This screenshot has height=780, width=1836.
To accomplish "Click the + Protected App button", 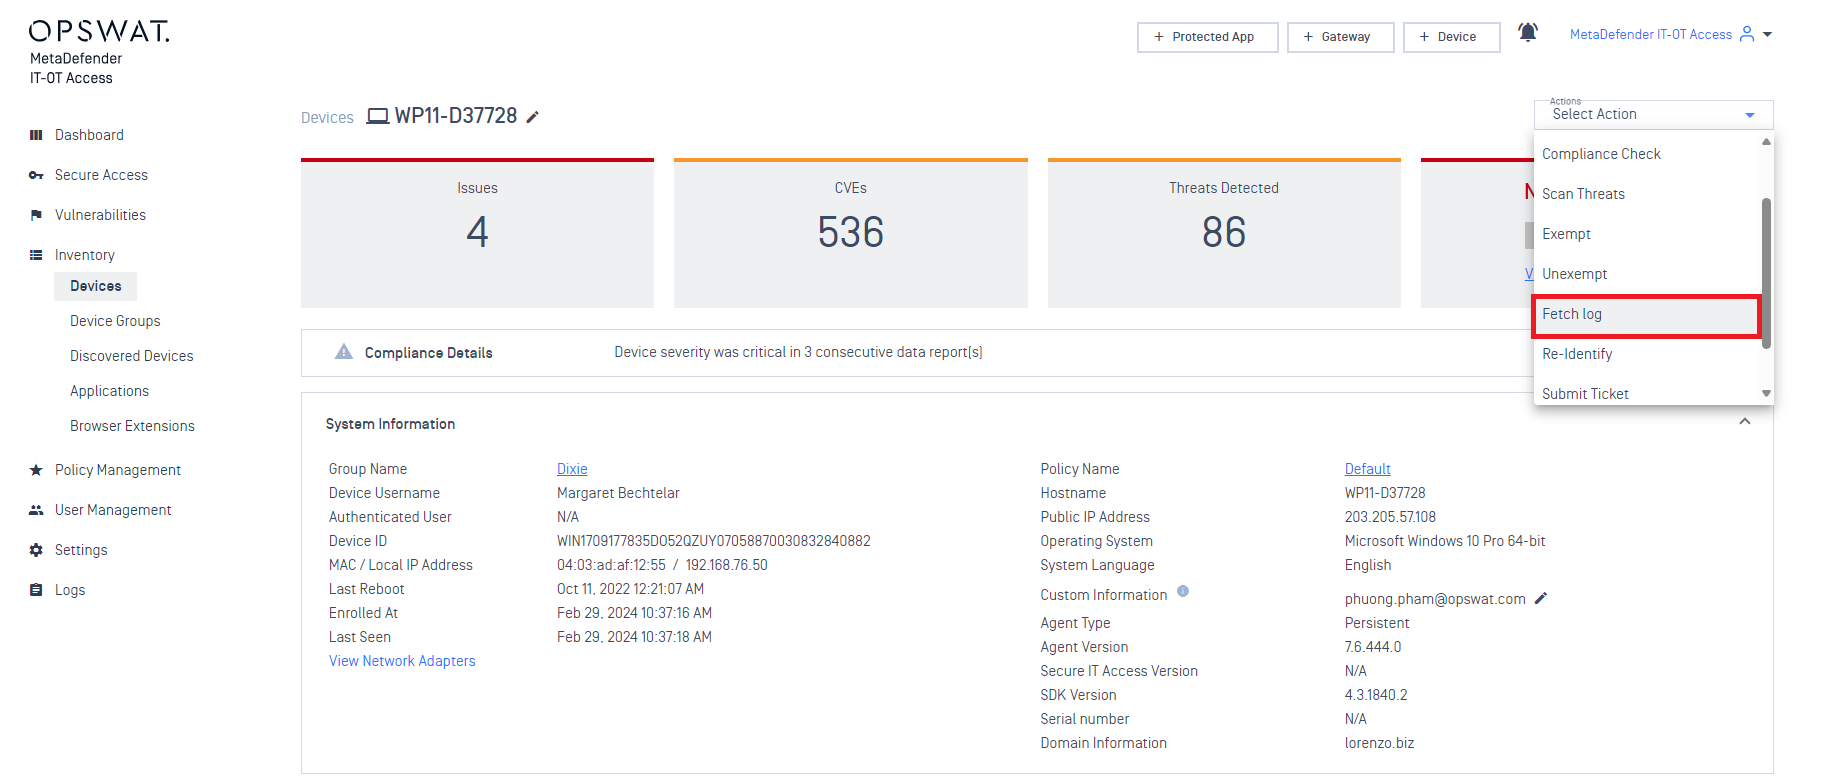I will click(1207, 37).
